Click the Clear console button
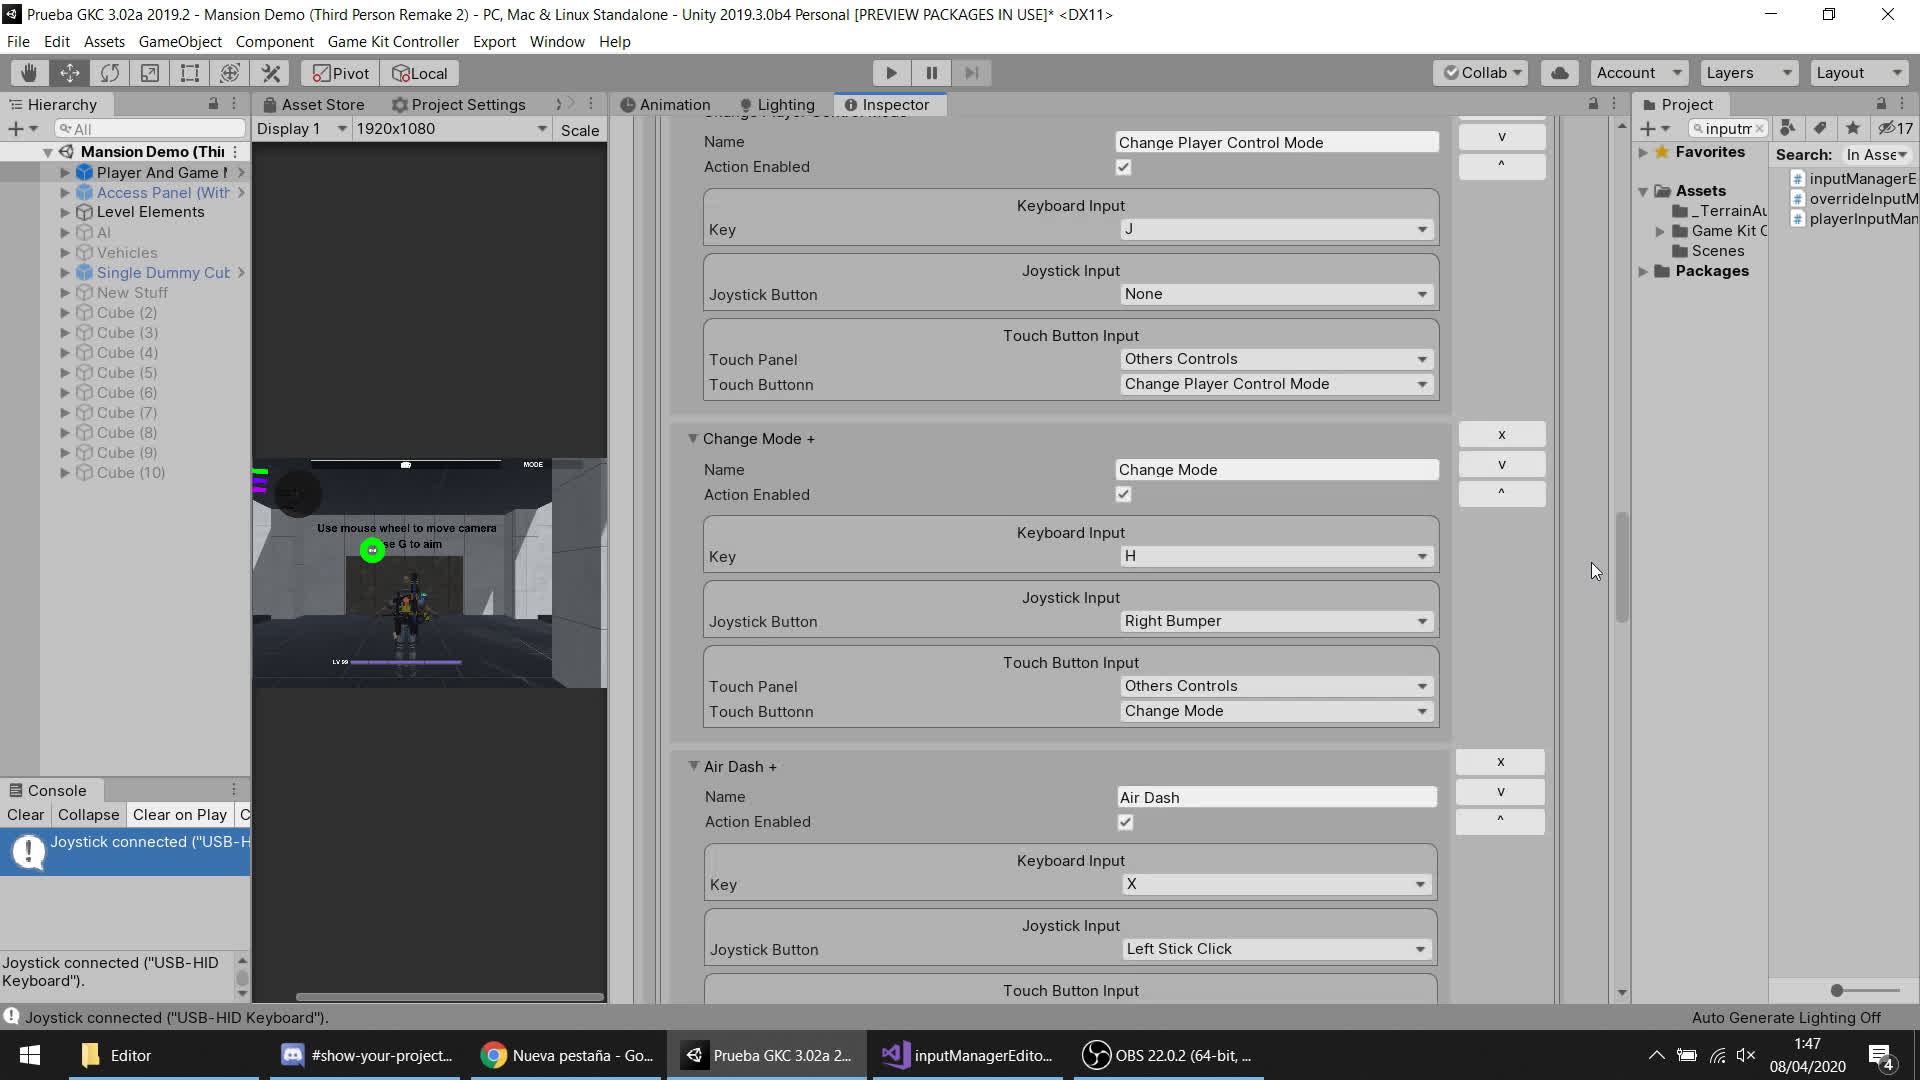1920x1080 pixels. point(25,815)
